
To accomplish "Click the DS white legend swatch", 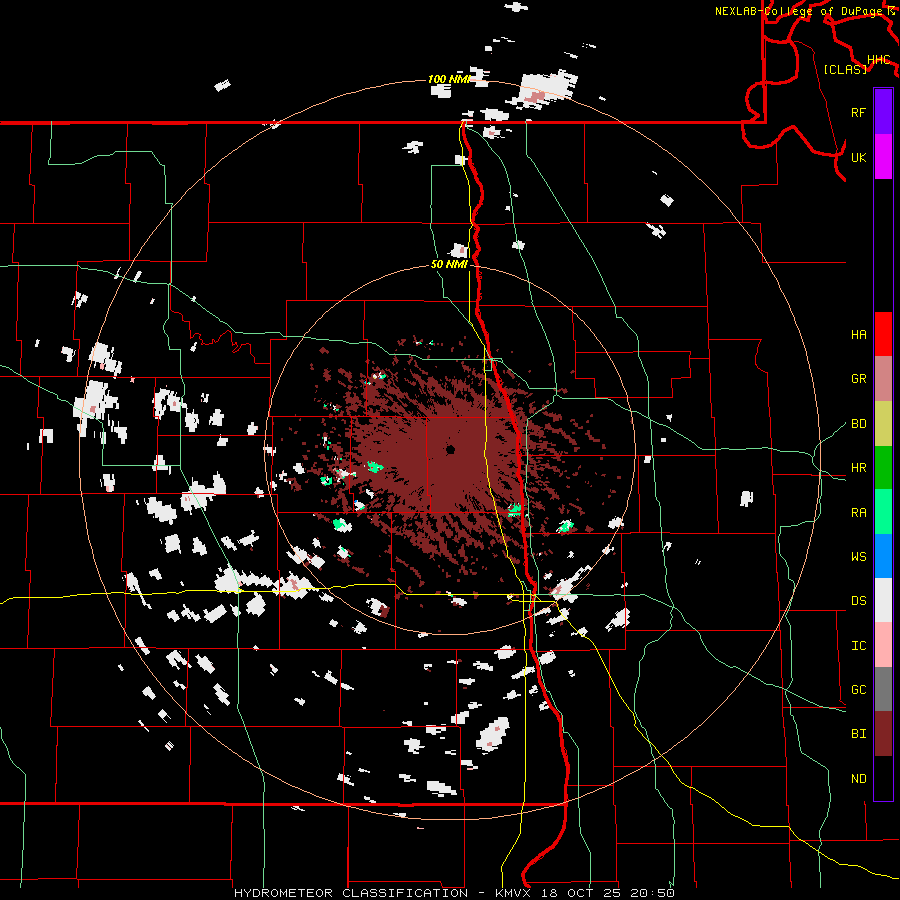I will [x=883, y=600].
